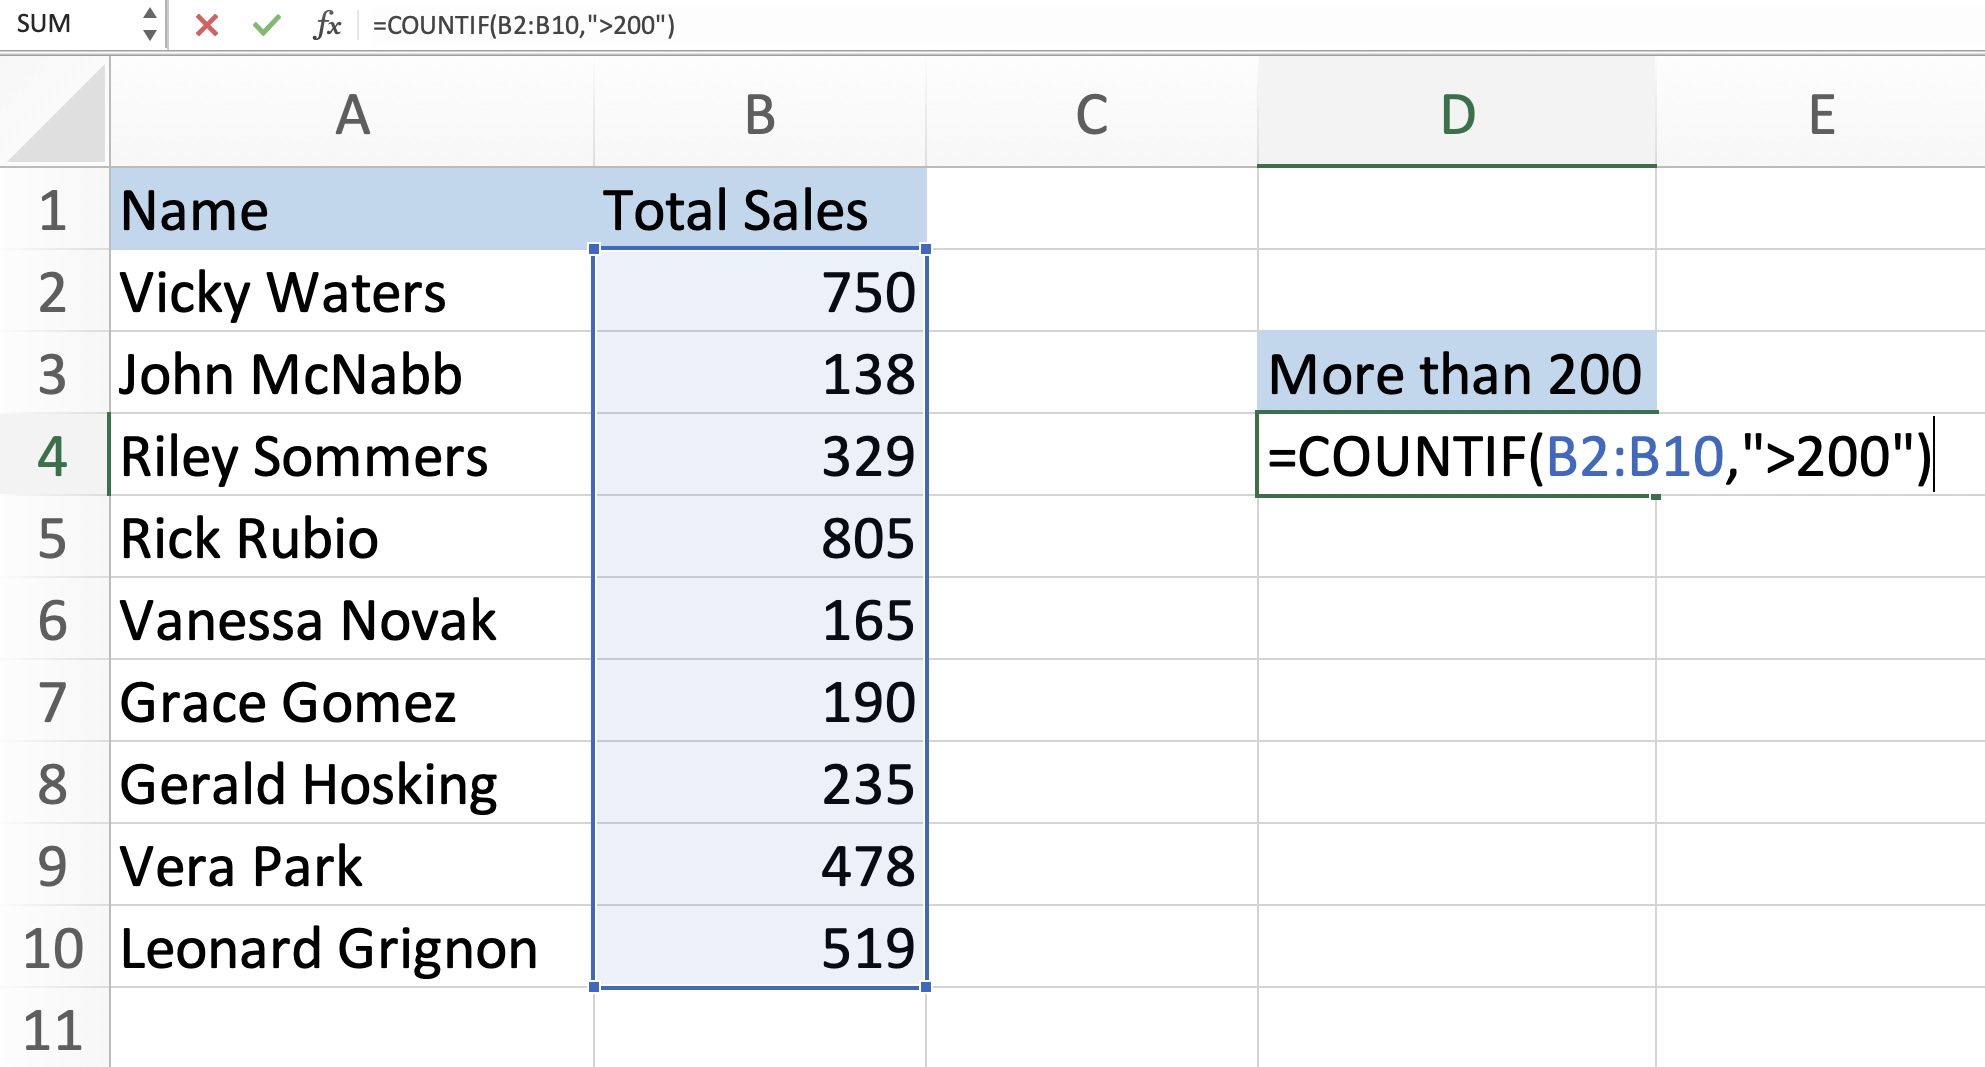Select row 9 header

tap(54, 866)
